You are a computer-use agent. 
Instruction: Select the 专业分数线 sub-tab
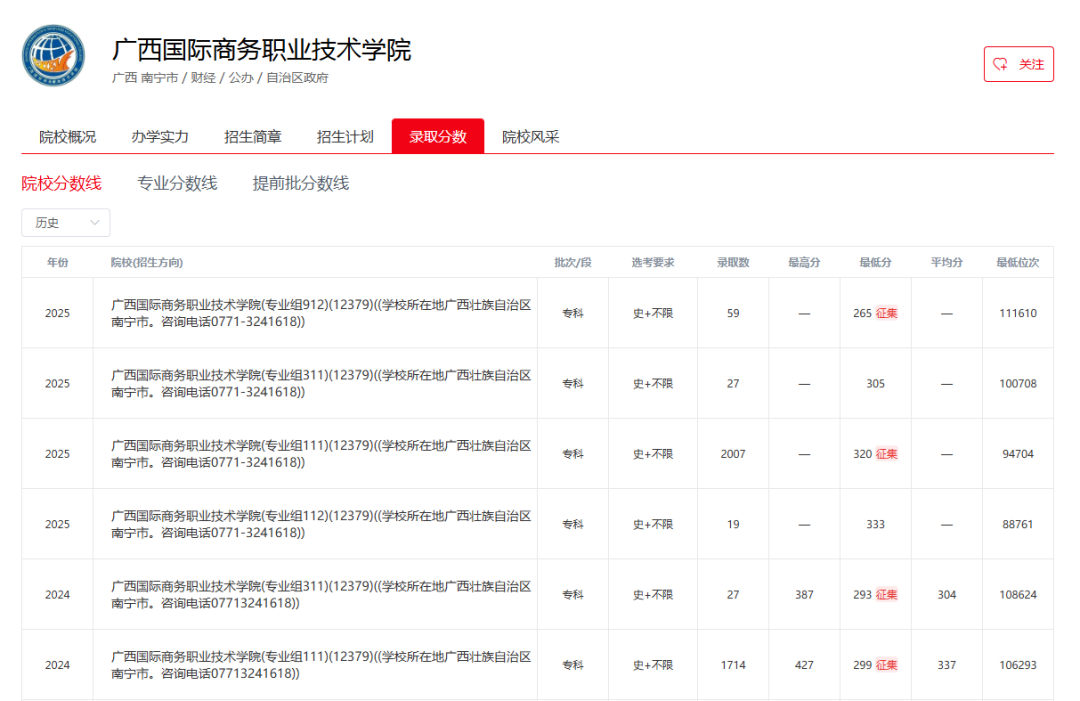point(177,183)
